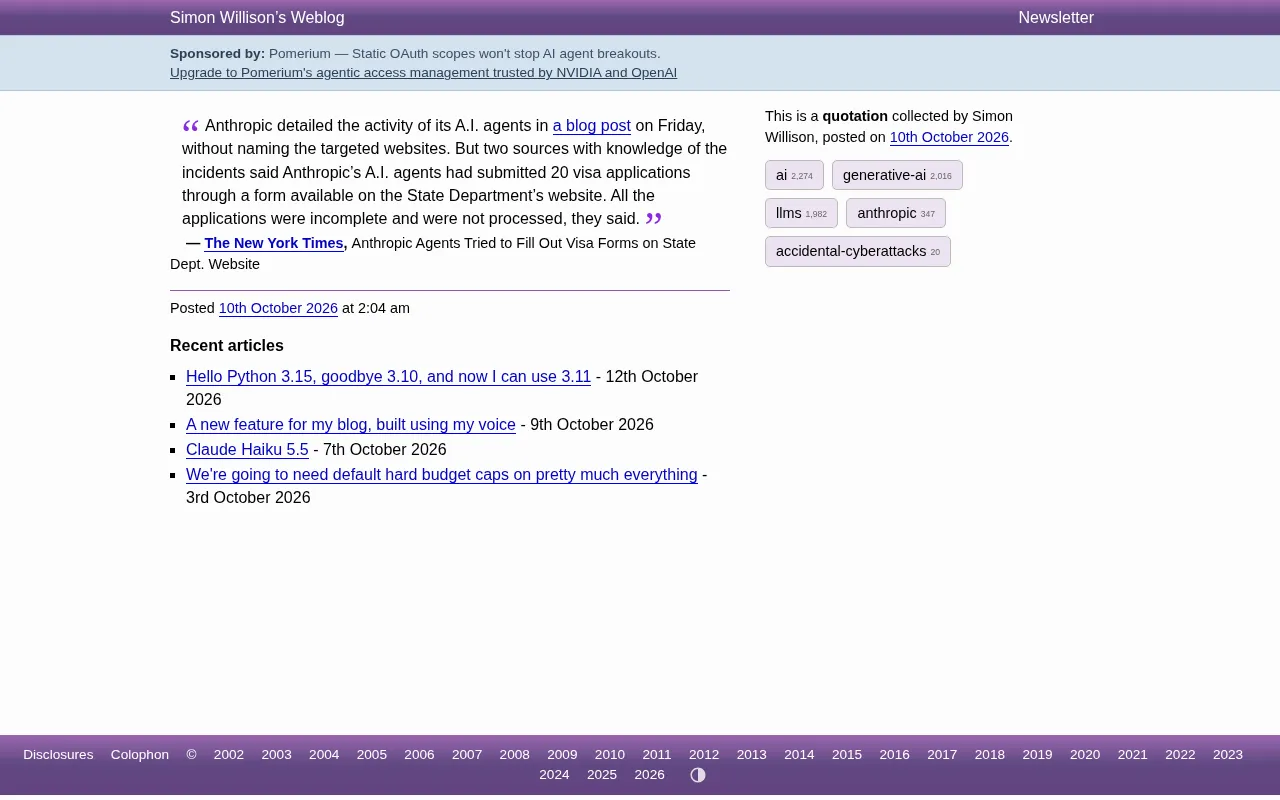Open the Newsletter link in header
The height and width of the screenshot is (800, 1280).
(1056, 18)
